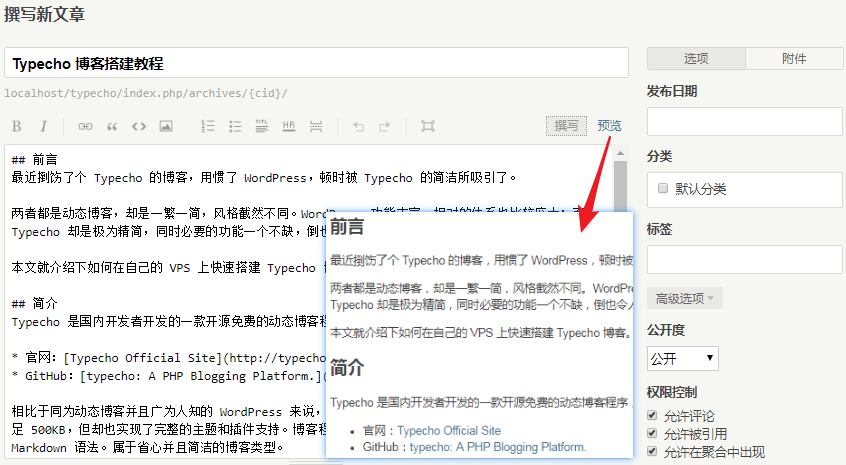Viewport: 846px width, 465px height.
Task: Click the 简介 heading in preview
Action: 347,368
